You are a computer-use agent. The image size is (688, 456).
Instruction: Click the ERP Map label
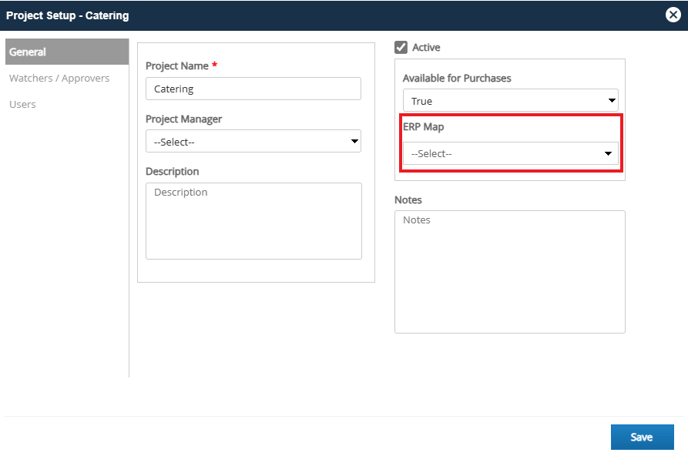tap(423, 127)
